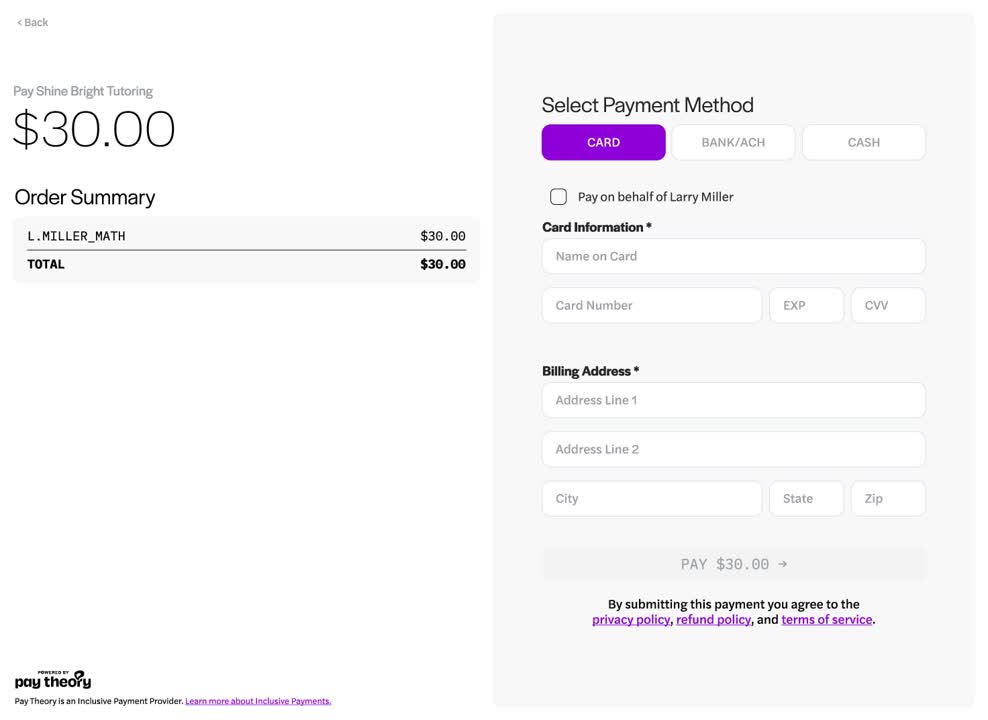Enable Pay on behalf of Larry Miller
The height and width of the screenshot is (720, 988).
tap(558, 196)
